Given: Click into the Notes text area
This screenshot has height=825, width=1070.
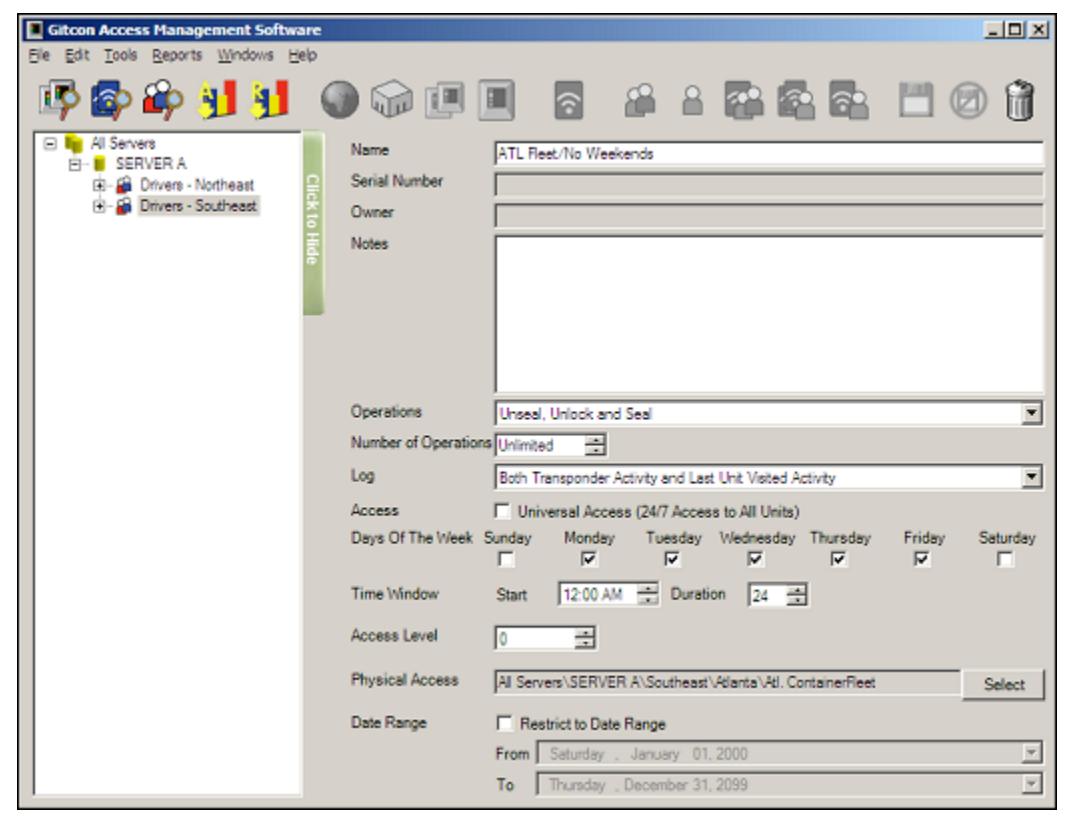Looking at the screenshot, I should click(x=768, y=314).
